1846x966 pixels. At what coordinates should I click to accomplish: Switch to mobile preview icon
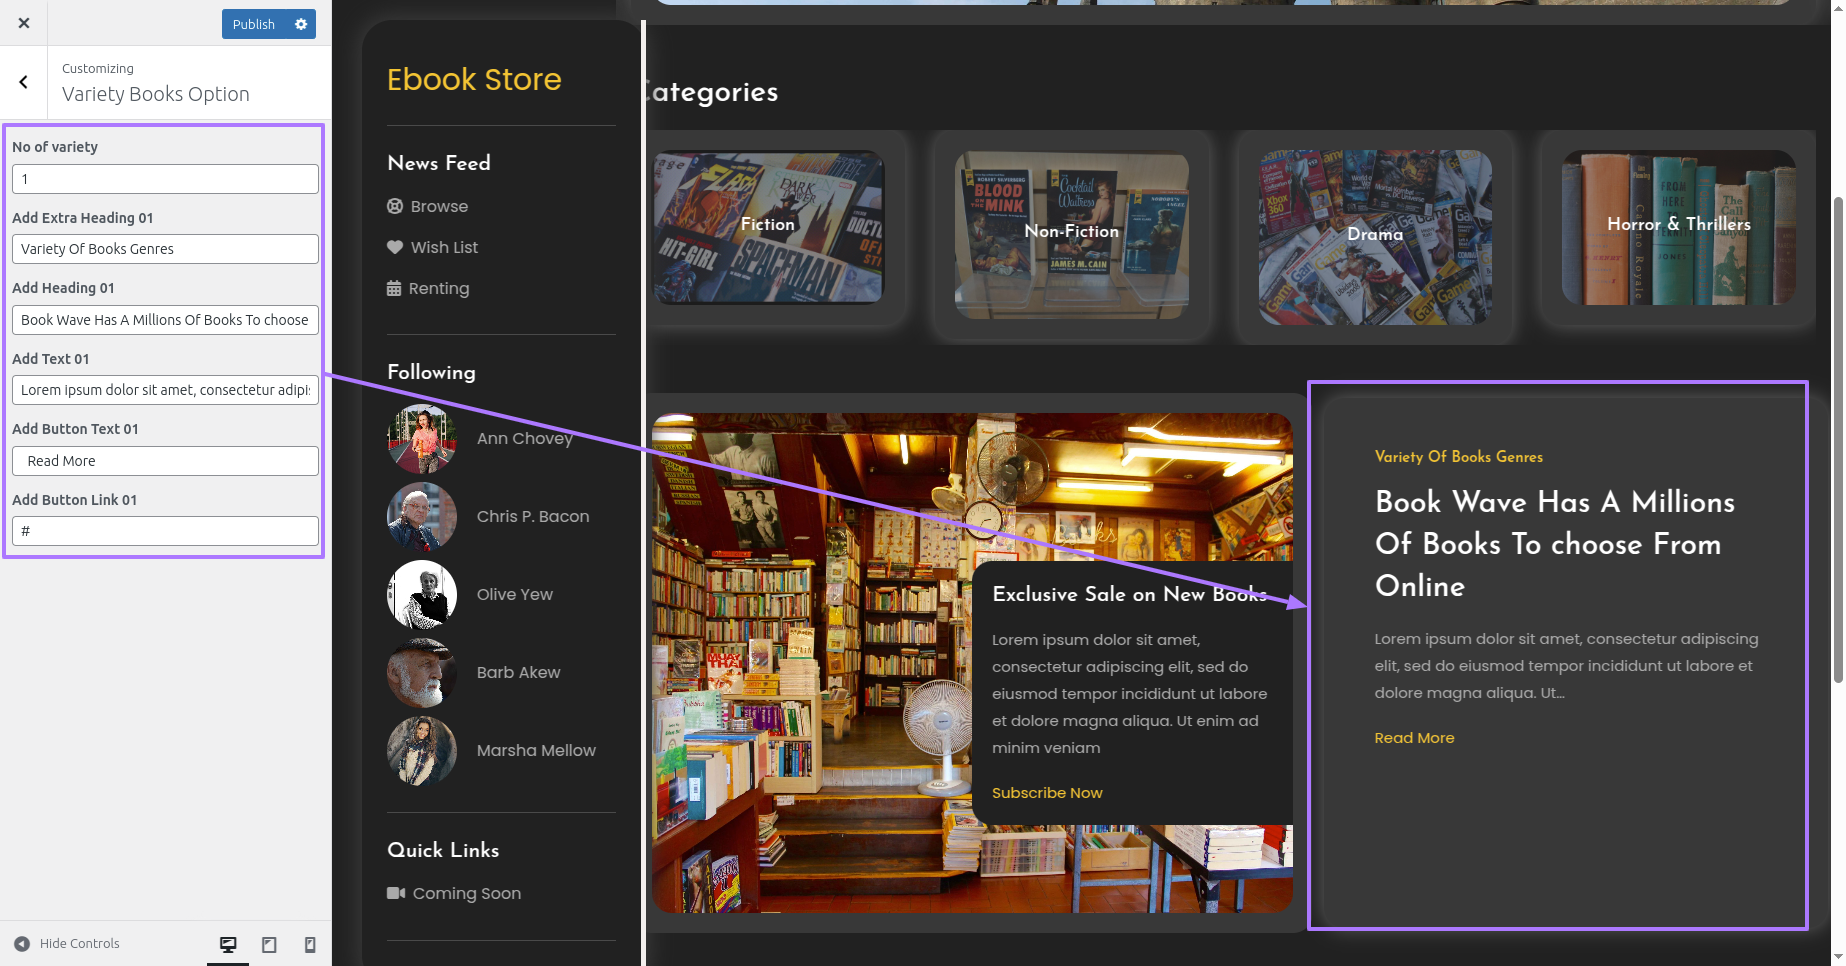[310, 944]
